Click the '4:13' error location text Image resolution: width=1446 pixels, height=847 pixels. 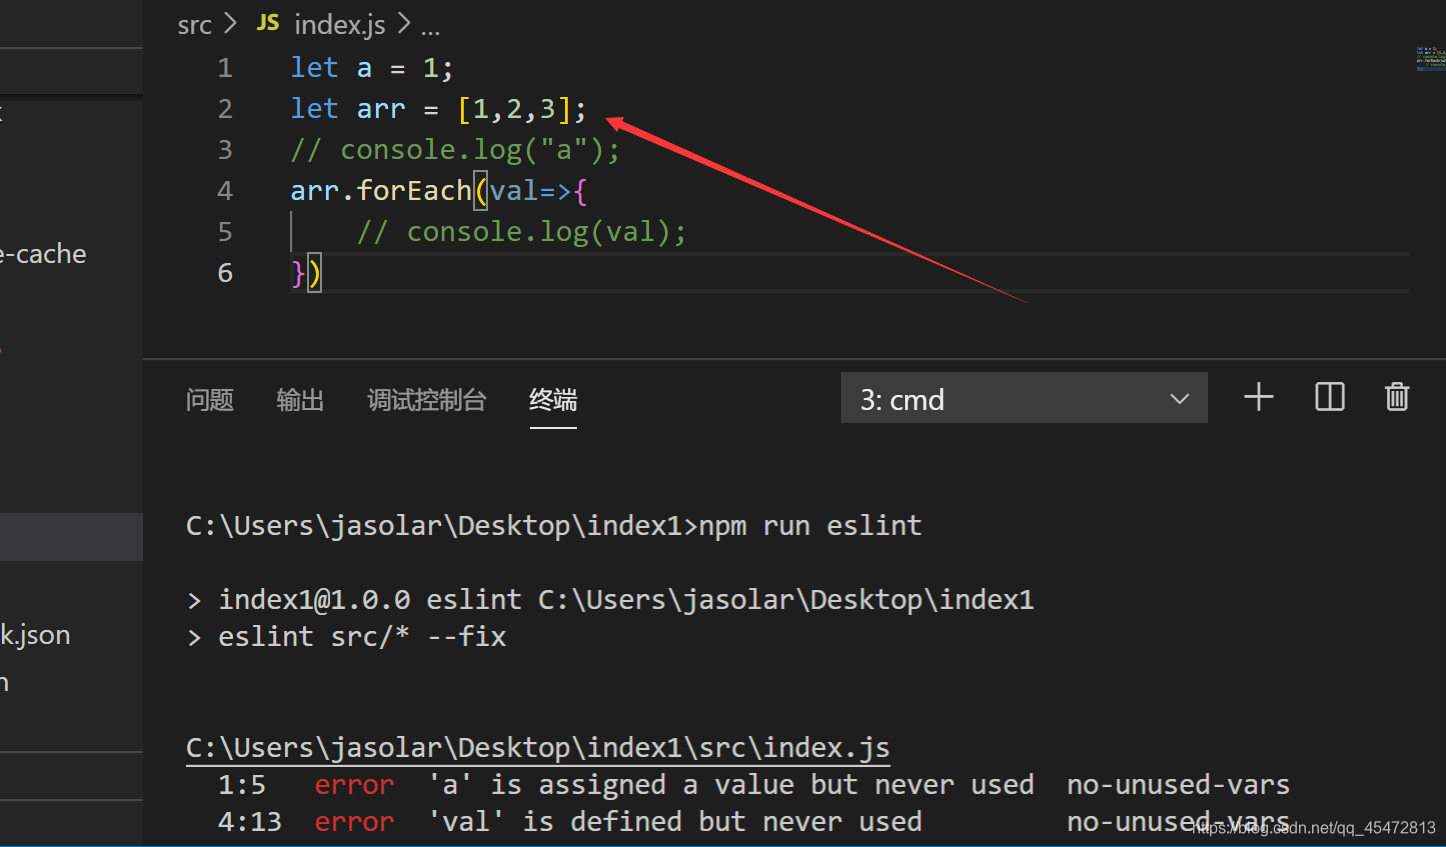250,822
